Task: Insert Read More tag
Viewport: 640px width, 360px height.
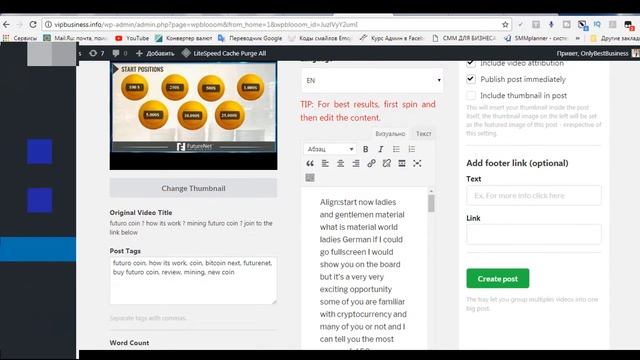Action: click(402, 164)
